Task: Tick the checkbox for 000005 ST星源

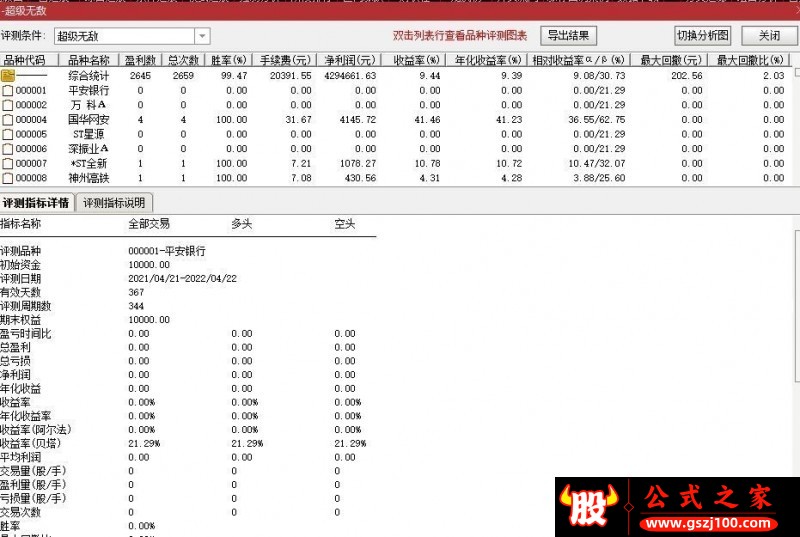Action: click(8, 135)
